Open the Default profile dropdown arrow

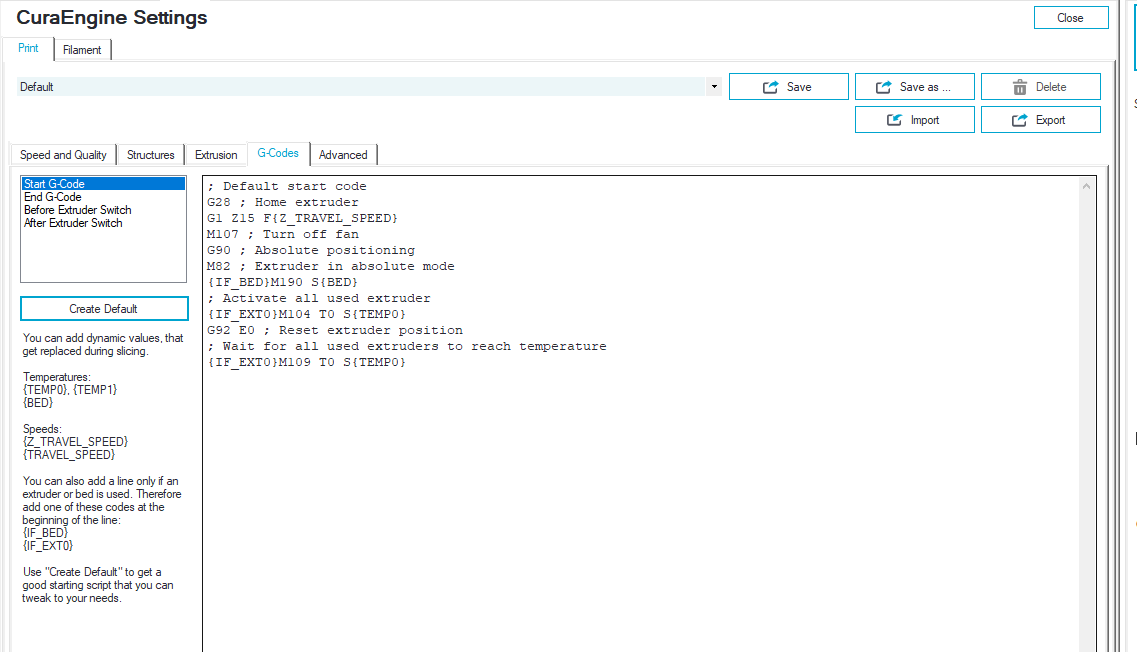point(714,87)
